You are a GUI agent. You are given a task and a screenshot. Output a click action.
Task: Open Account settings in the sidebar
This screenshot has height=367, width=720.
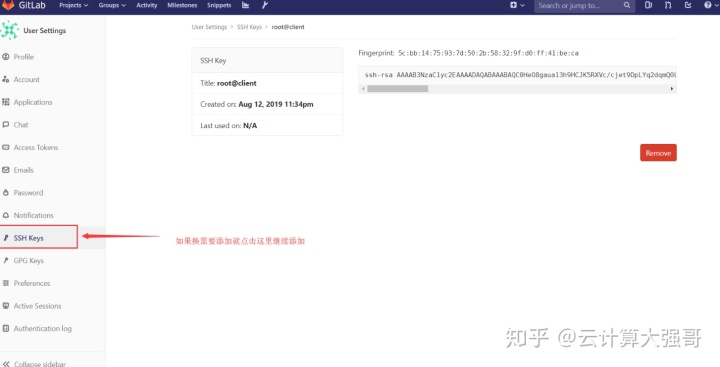coord(27,79)
